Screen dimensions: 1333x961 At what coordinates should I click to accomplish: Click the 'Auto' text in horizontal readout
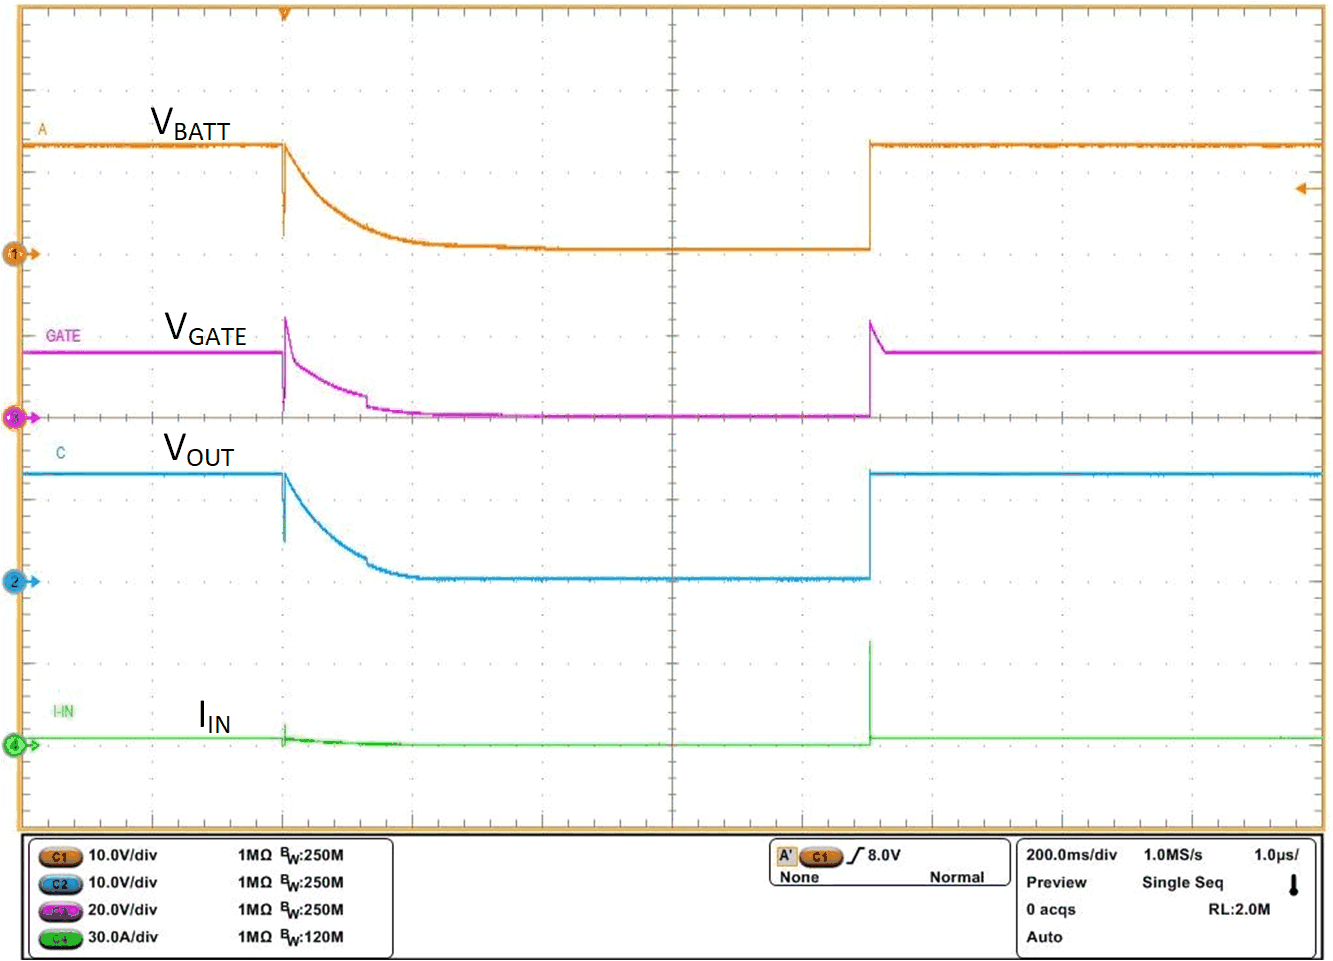(x=1044, y=937)
